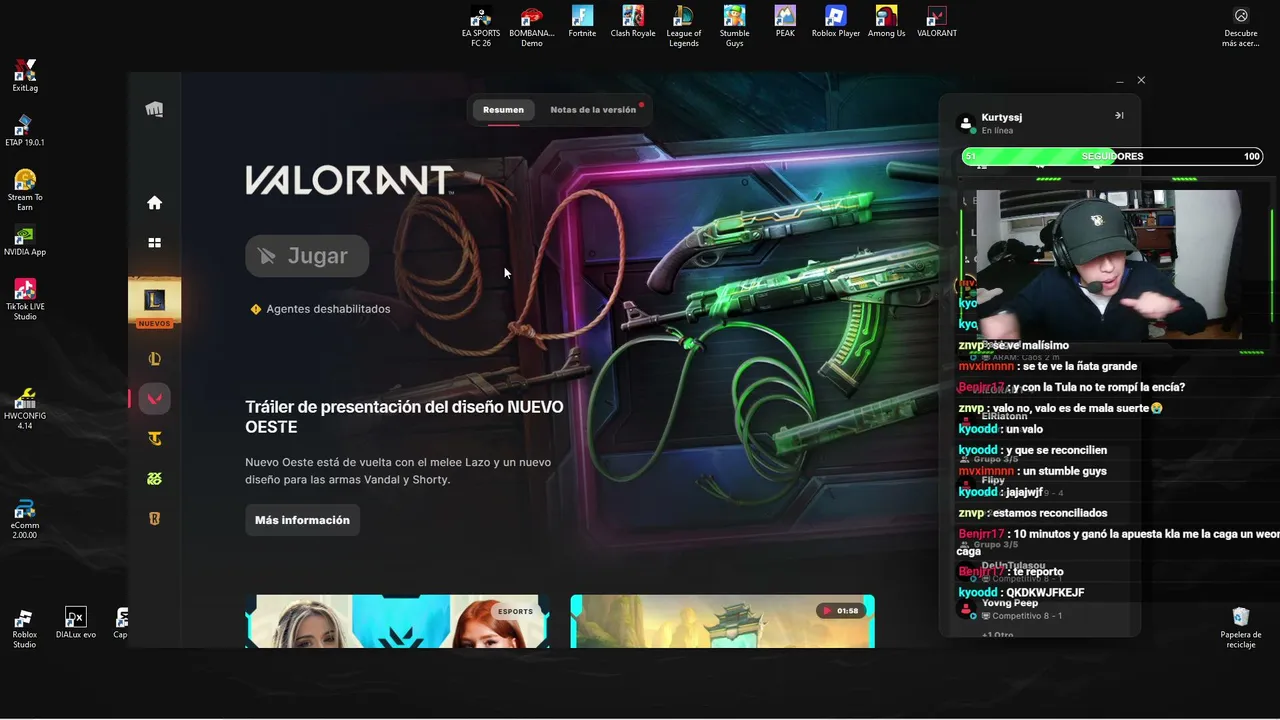Screen dimensions: 1280x720
Task: Open ETAP 19.0.1 desktop shortcut
Action: 25,130
